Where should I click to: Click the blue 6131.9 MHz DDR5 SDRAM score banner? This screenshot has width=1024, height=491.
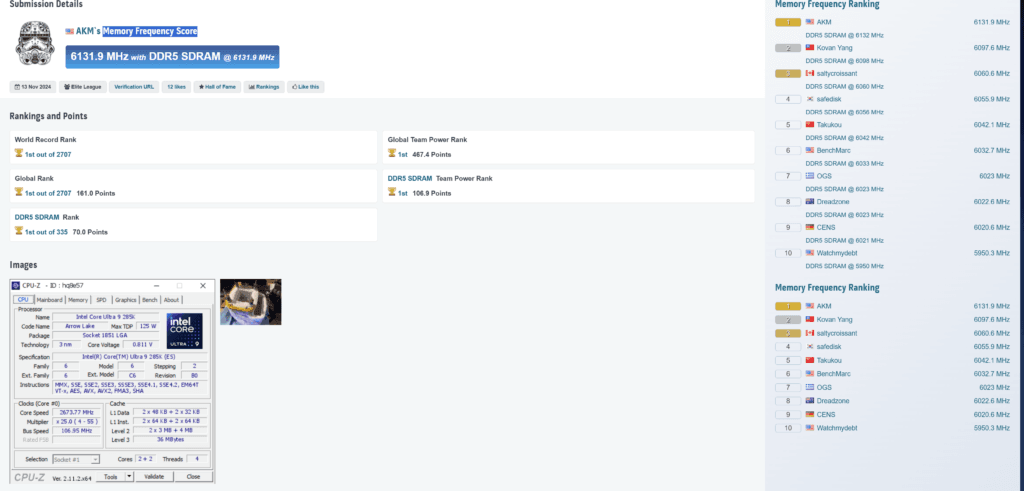(x=172, y=57)
